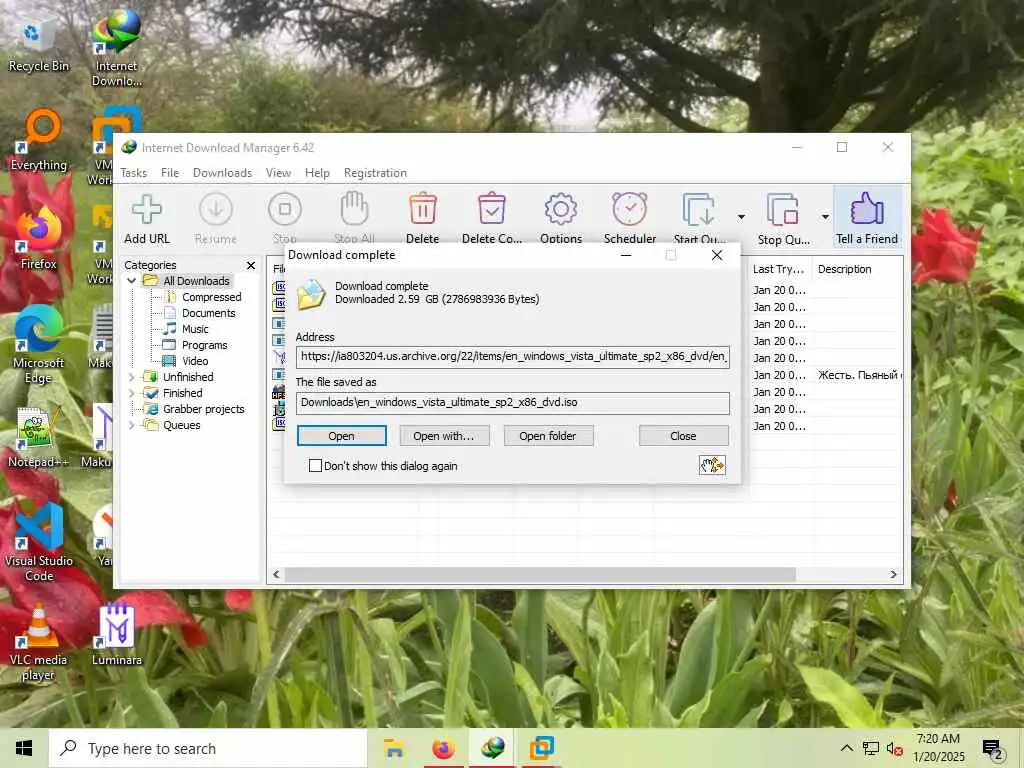Viewport: 1024px width, 768px height.
Task: Select Programs category
Action: 204,345
